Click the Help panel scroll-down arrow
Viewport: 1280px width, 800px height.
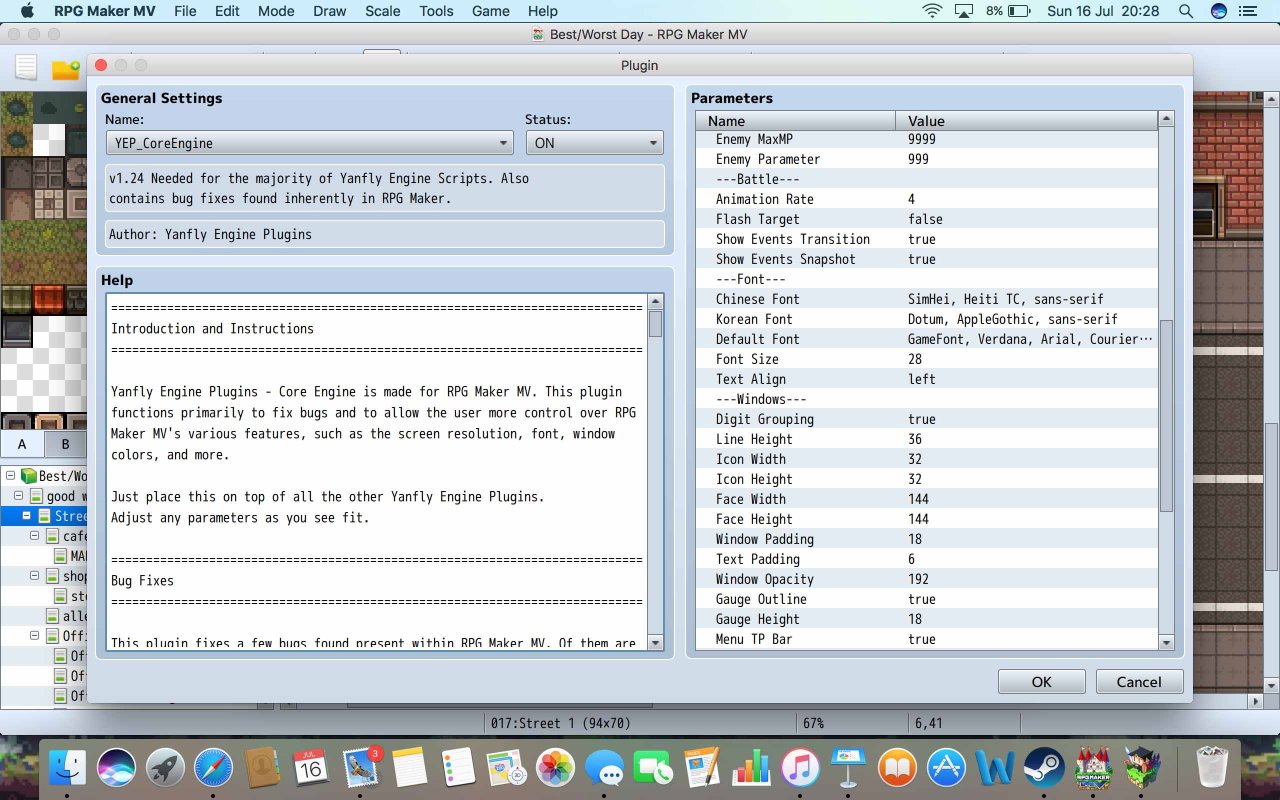click(x=655, y=643)
